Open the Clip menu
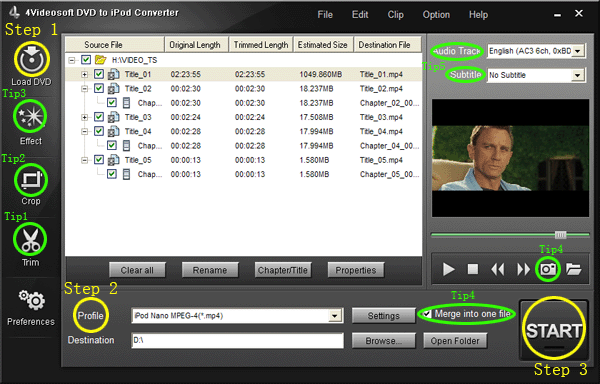The height and width of the screenshot is (384, 600). pos(396,15)
